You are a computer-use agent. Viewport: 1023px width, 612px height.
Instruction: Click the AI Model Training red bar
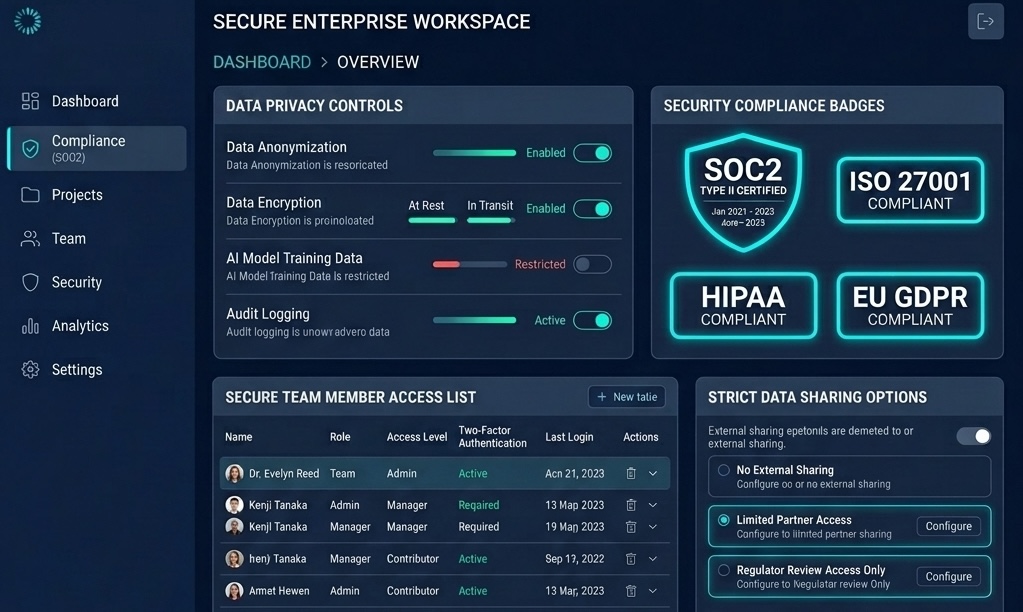click(447, 264)
